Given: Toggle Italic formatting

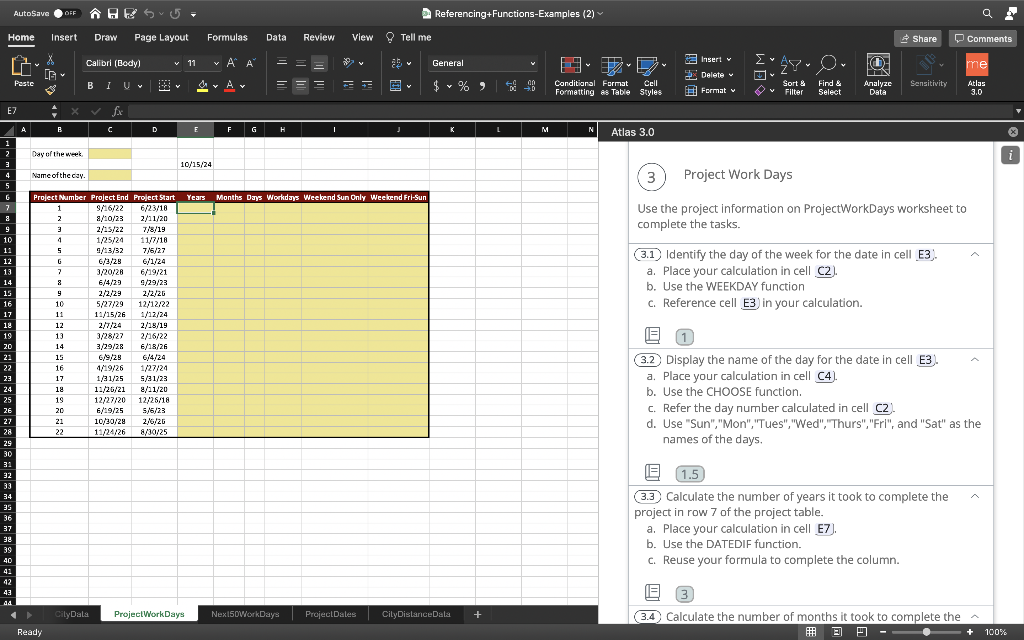Looking at the screenshot, I should pos(109,86).
